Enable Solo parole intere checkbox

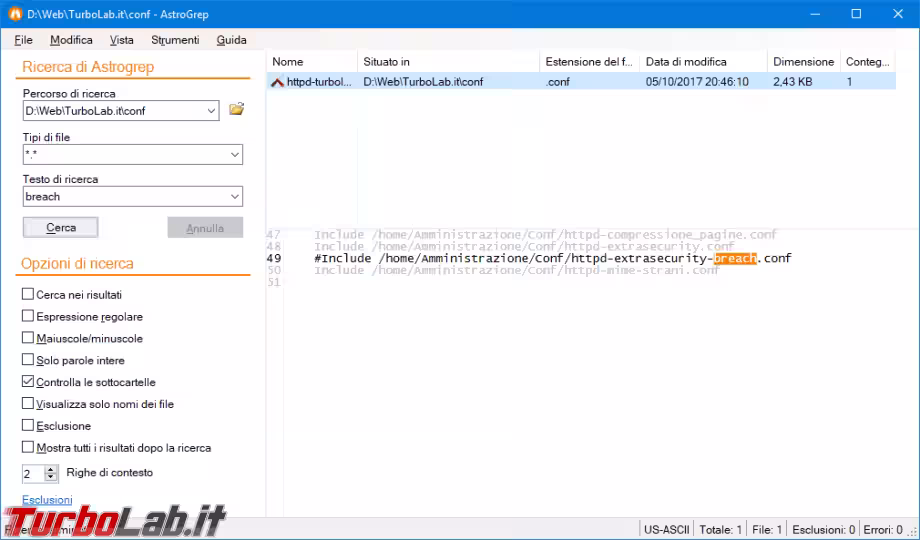[x=28, y=359]
